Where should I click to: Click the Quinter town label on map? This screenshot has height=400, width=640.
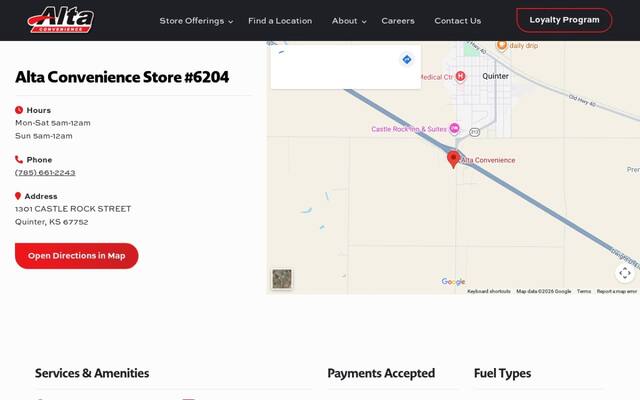(495, 76)
